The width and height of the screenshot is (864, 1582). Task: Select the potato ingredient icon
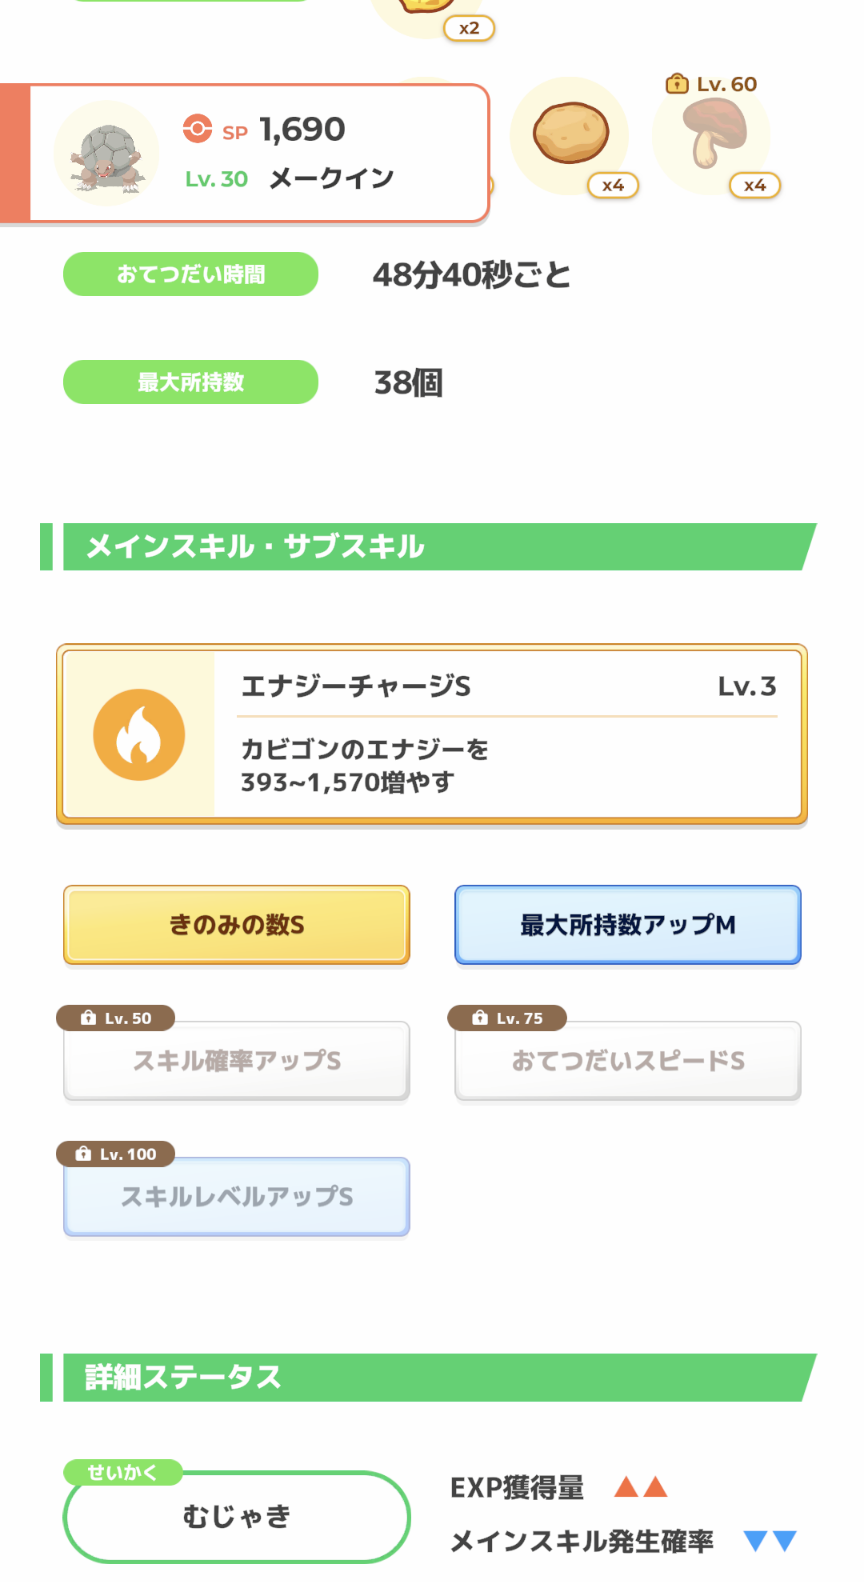570,135
